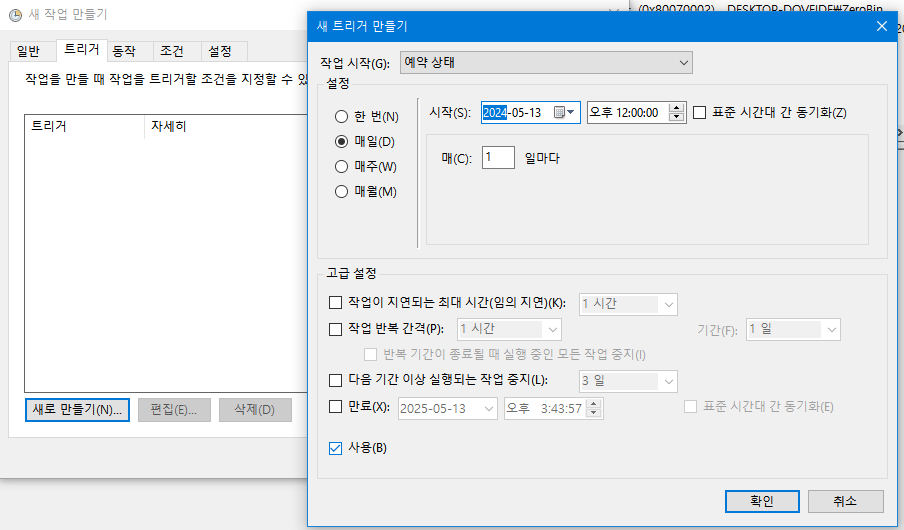904x530 pixels.
Task: Toggle expiration 표준 시간대 간 동기화(E) checkbox
Action: point(690,407)
